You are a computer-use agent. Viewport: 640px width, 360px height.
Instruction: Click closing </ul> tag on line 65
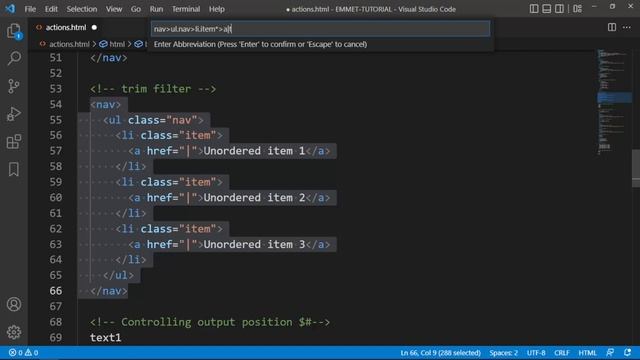[118, 276]
